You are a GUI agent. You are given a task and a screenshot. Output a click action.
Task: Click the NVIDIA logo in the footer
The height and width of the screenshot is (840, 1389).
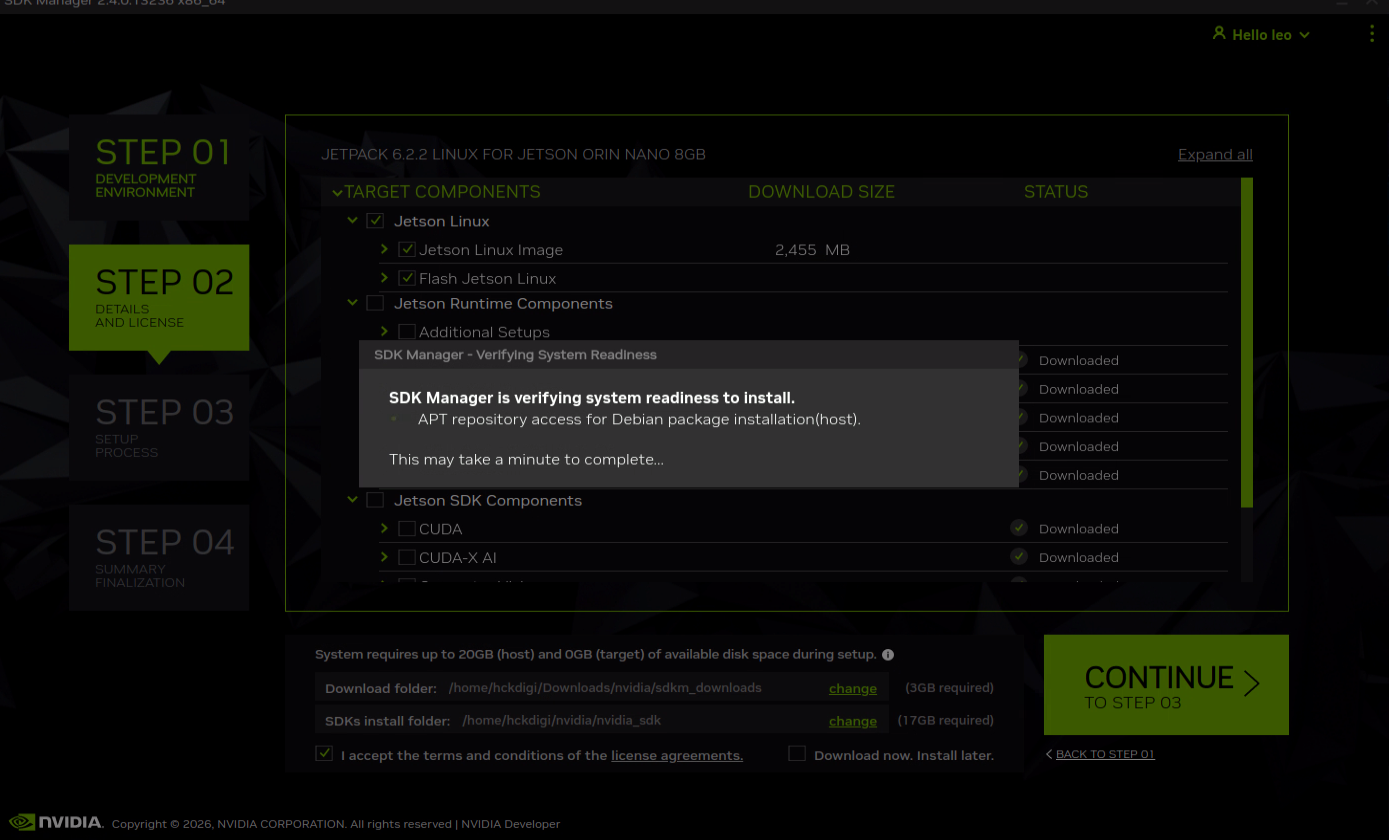(56, 822)
